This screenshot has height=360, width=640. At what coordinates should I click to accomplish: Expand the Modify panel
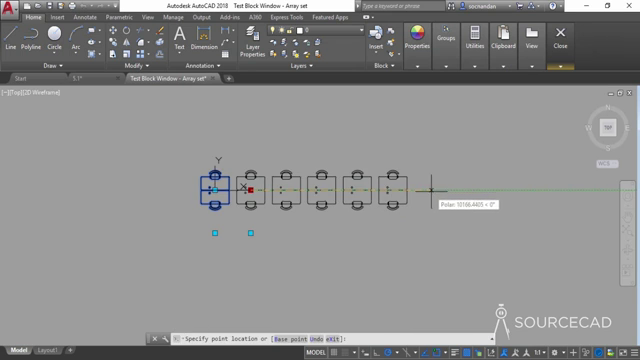(137, 66)
